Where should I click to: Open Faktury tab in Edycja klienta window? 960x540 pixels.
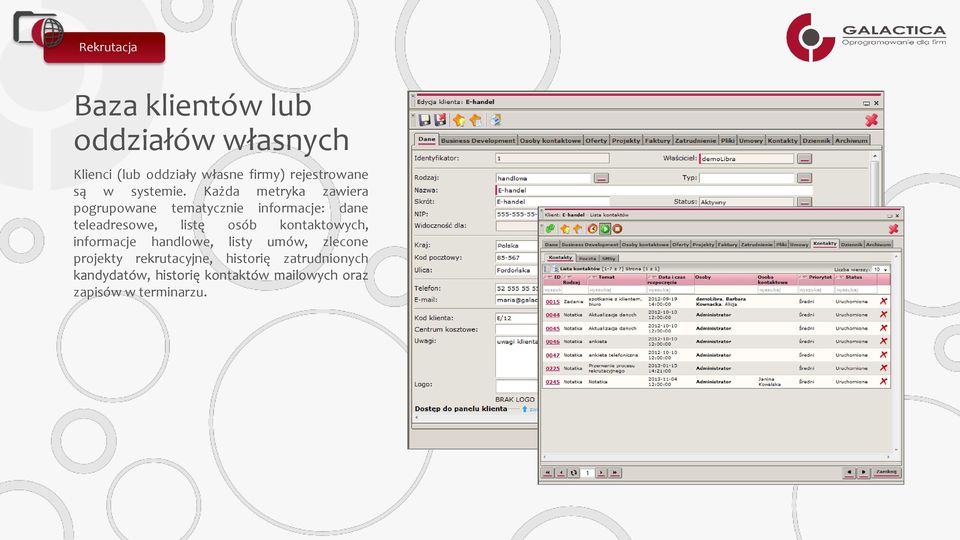(658, 140)
